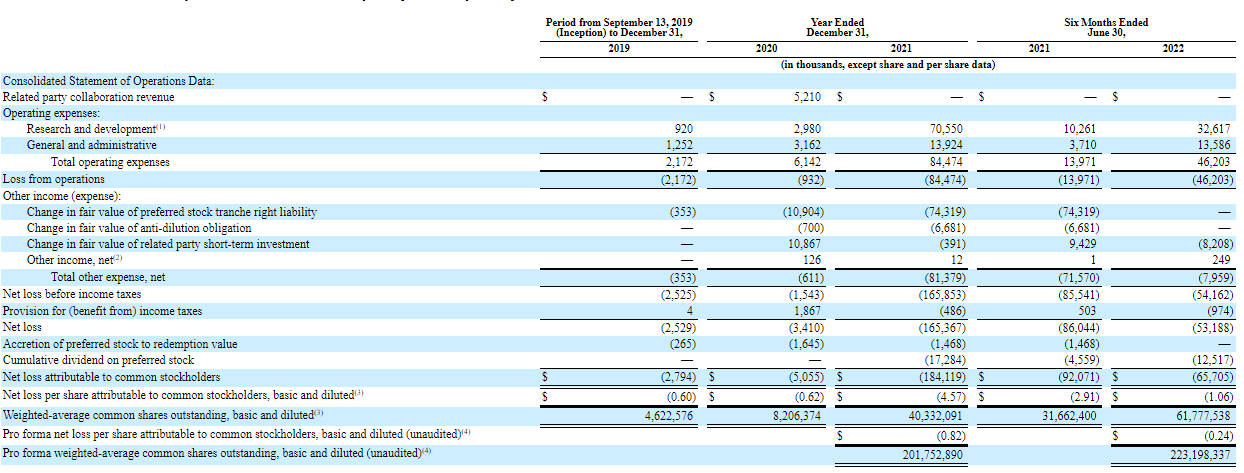The height and width of the screenshot is (473, 1244).
Task: Select weighted-average shares value 4,622,576
Action: [x=669, y=414]
